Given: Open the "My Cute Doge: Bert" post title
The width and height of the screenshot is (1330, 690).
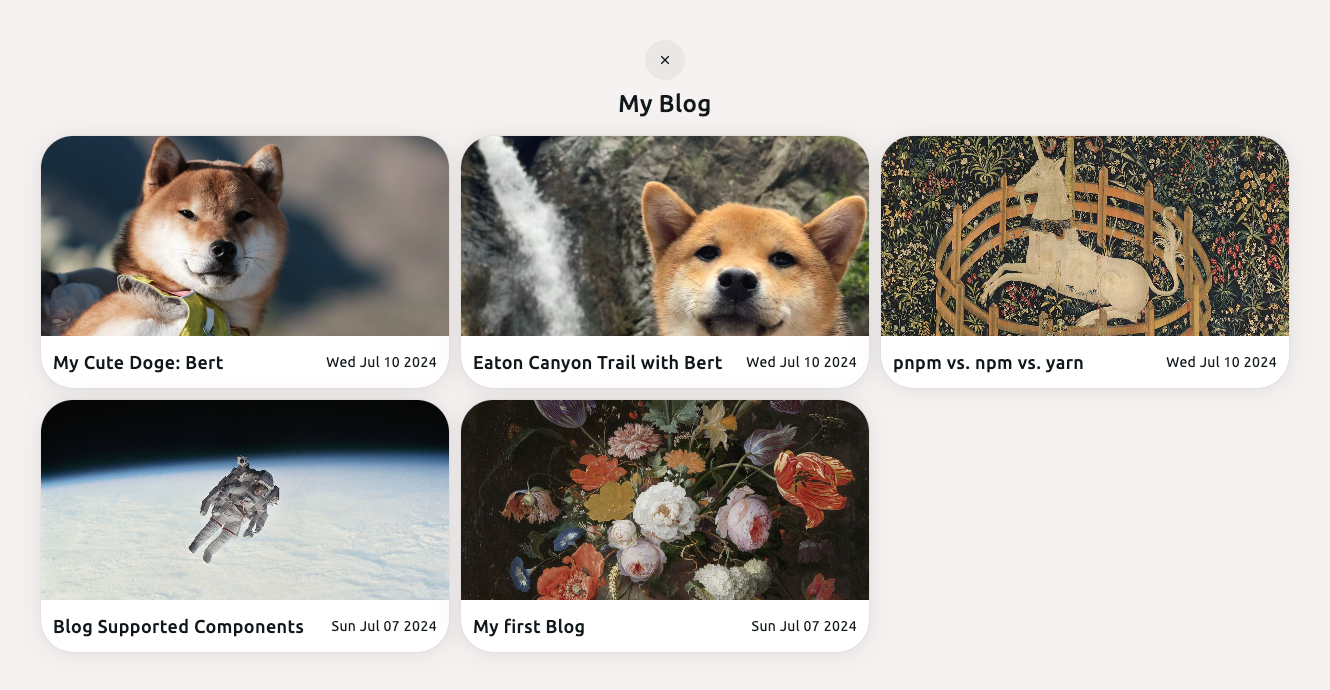Looking at the screenshot, I should coord(138,363).
